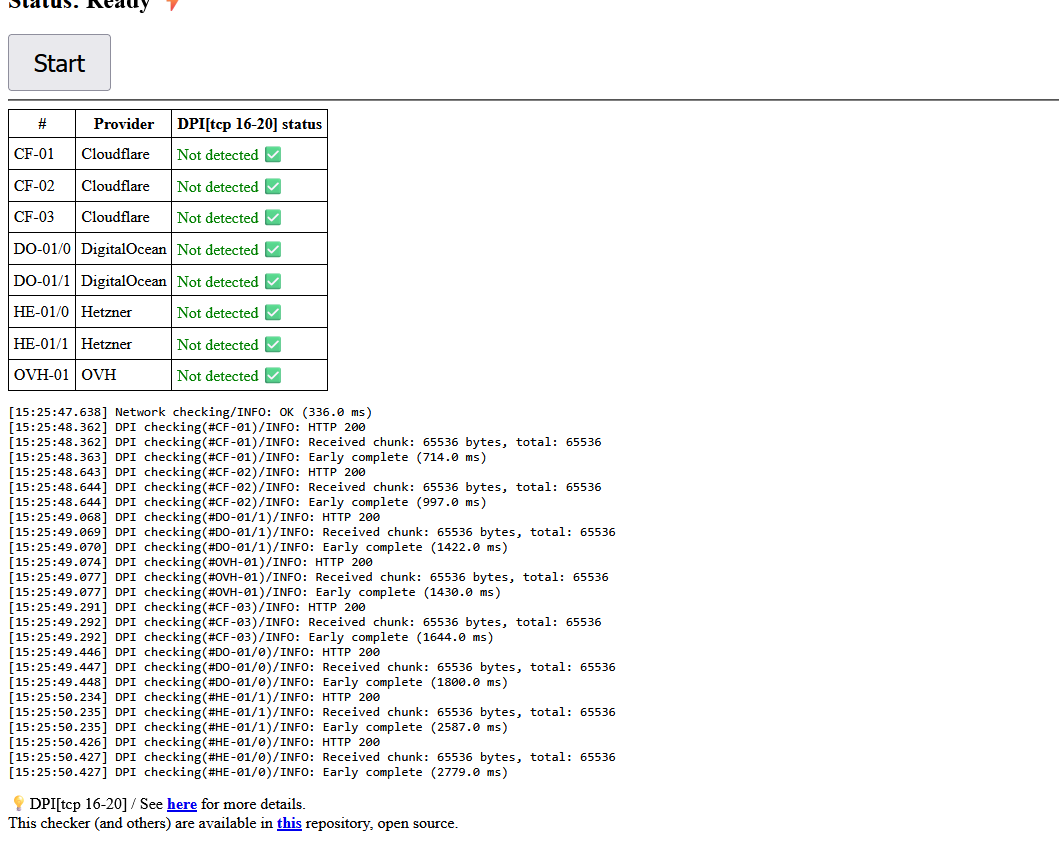Viewport: 1059px width, 864px height.
Task: Open the 'this' repository link
Action: pos(289,823)
